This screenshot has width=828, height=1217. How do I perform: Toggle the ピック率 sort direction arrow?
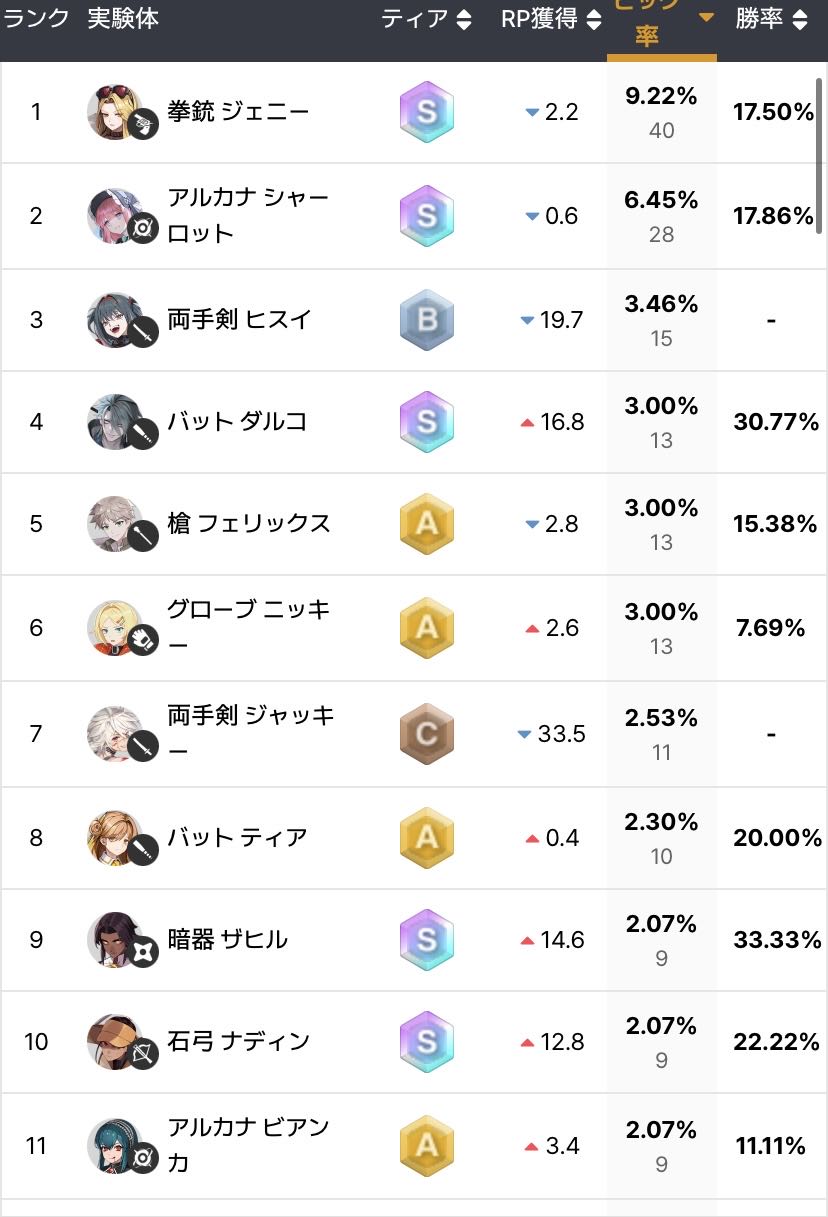707,17
